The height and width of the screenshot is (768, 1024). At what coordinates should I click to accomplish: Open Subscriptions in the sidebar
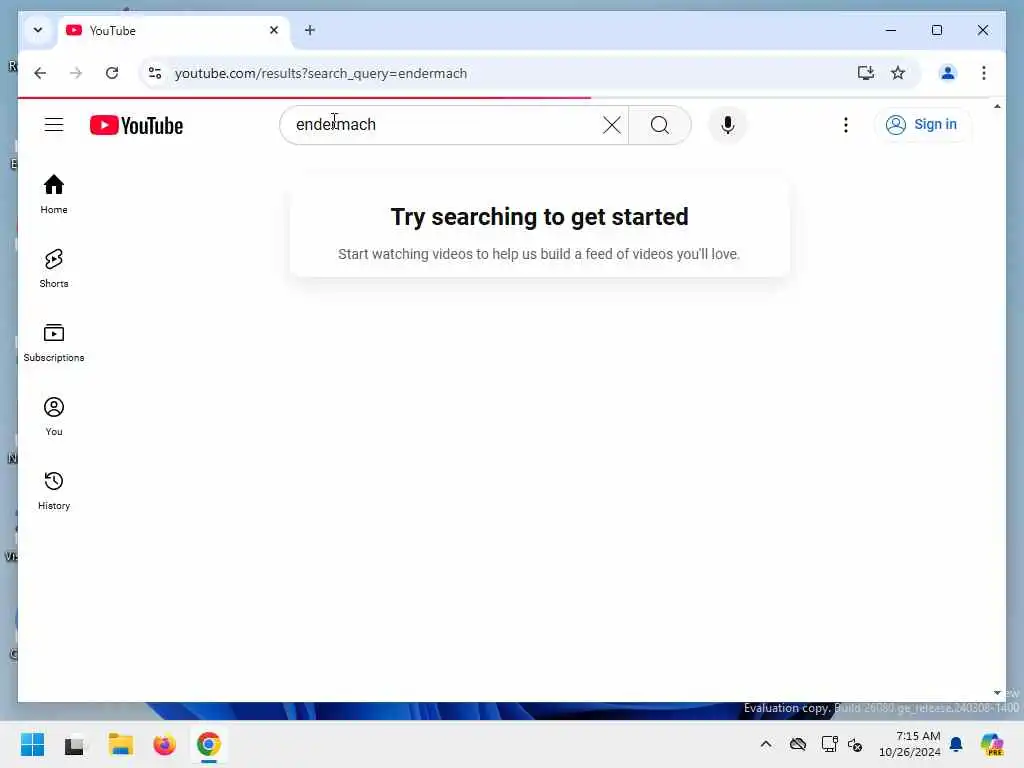[54, 343]
